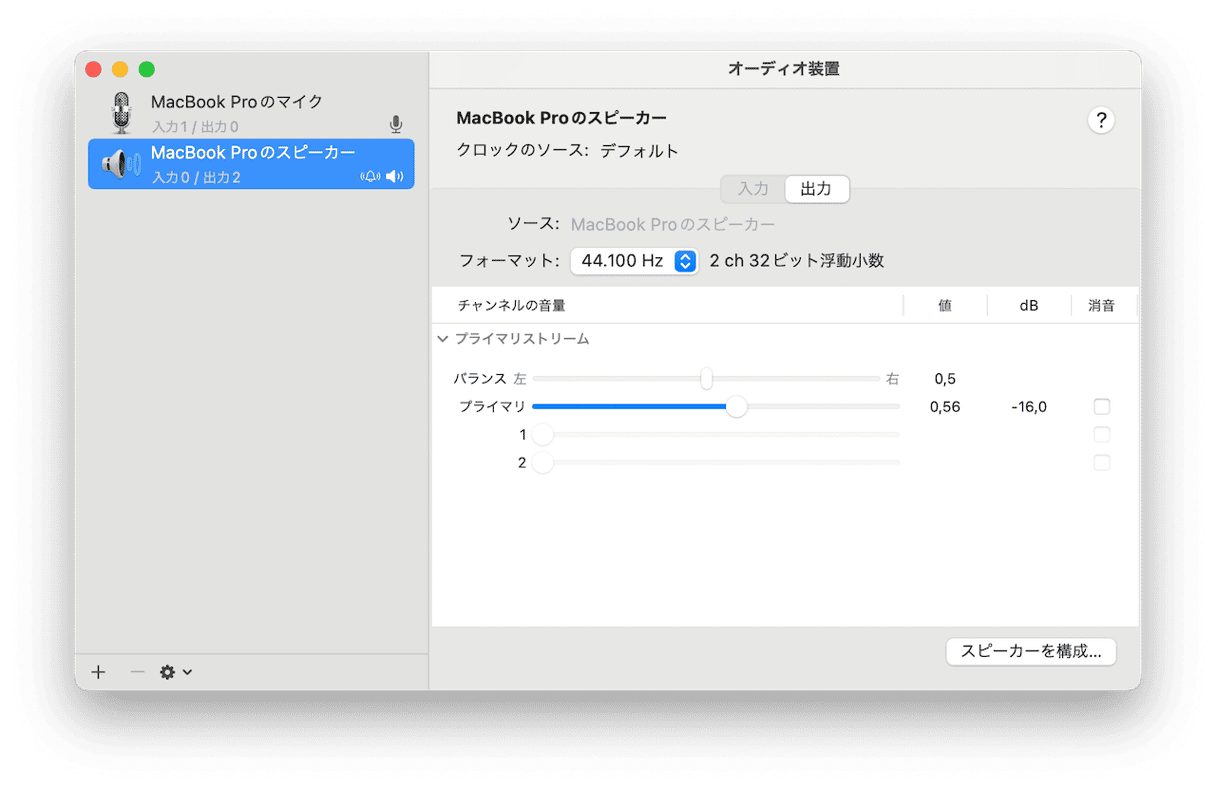This screenshot has width=1216, height=789.
Task: Click the microphone device icon in sidebar
Action: coord(121,113)
